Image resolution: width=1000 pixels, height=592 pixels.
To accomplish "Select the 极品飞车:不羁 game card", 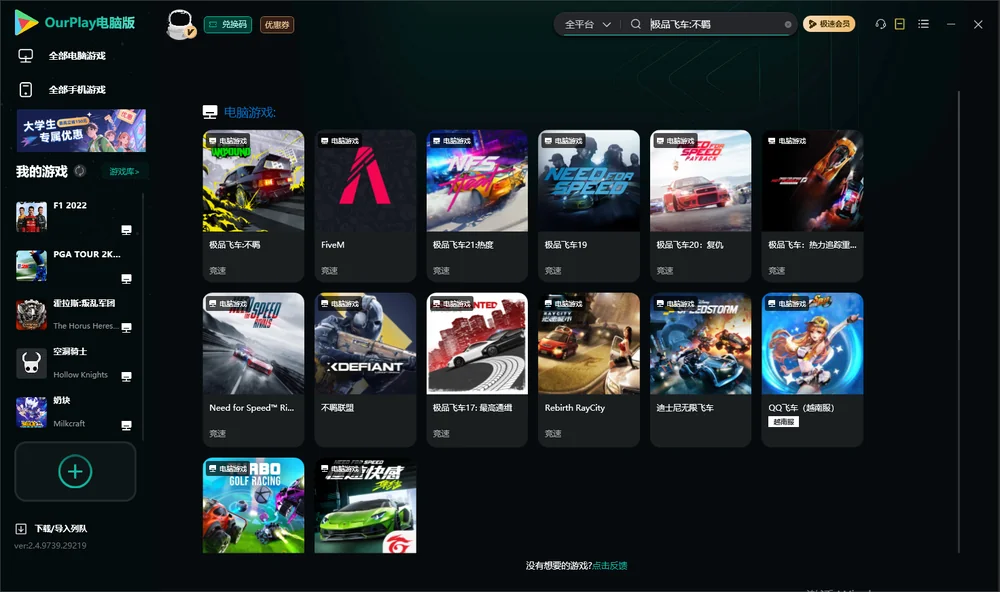I will (x=253, y=205).
